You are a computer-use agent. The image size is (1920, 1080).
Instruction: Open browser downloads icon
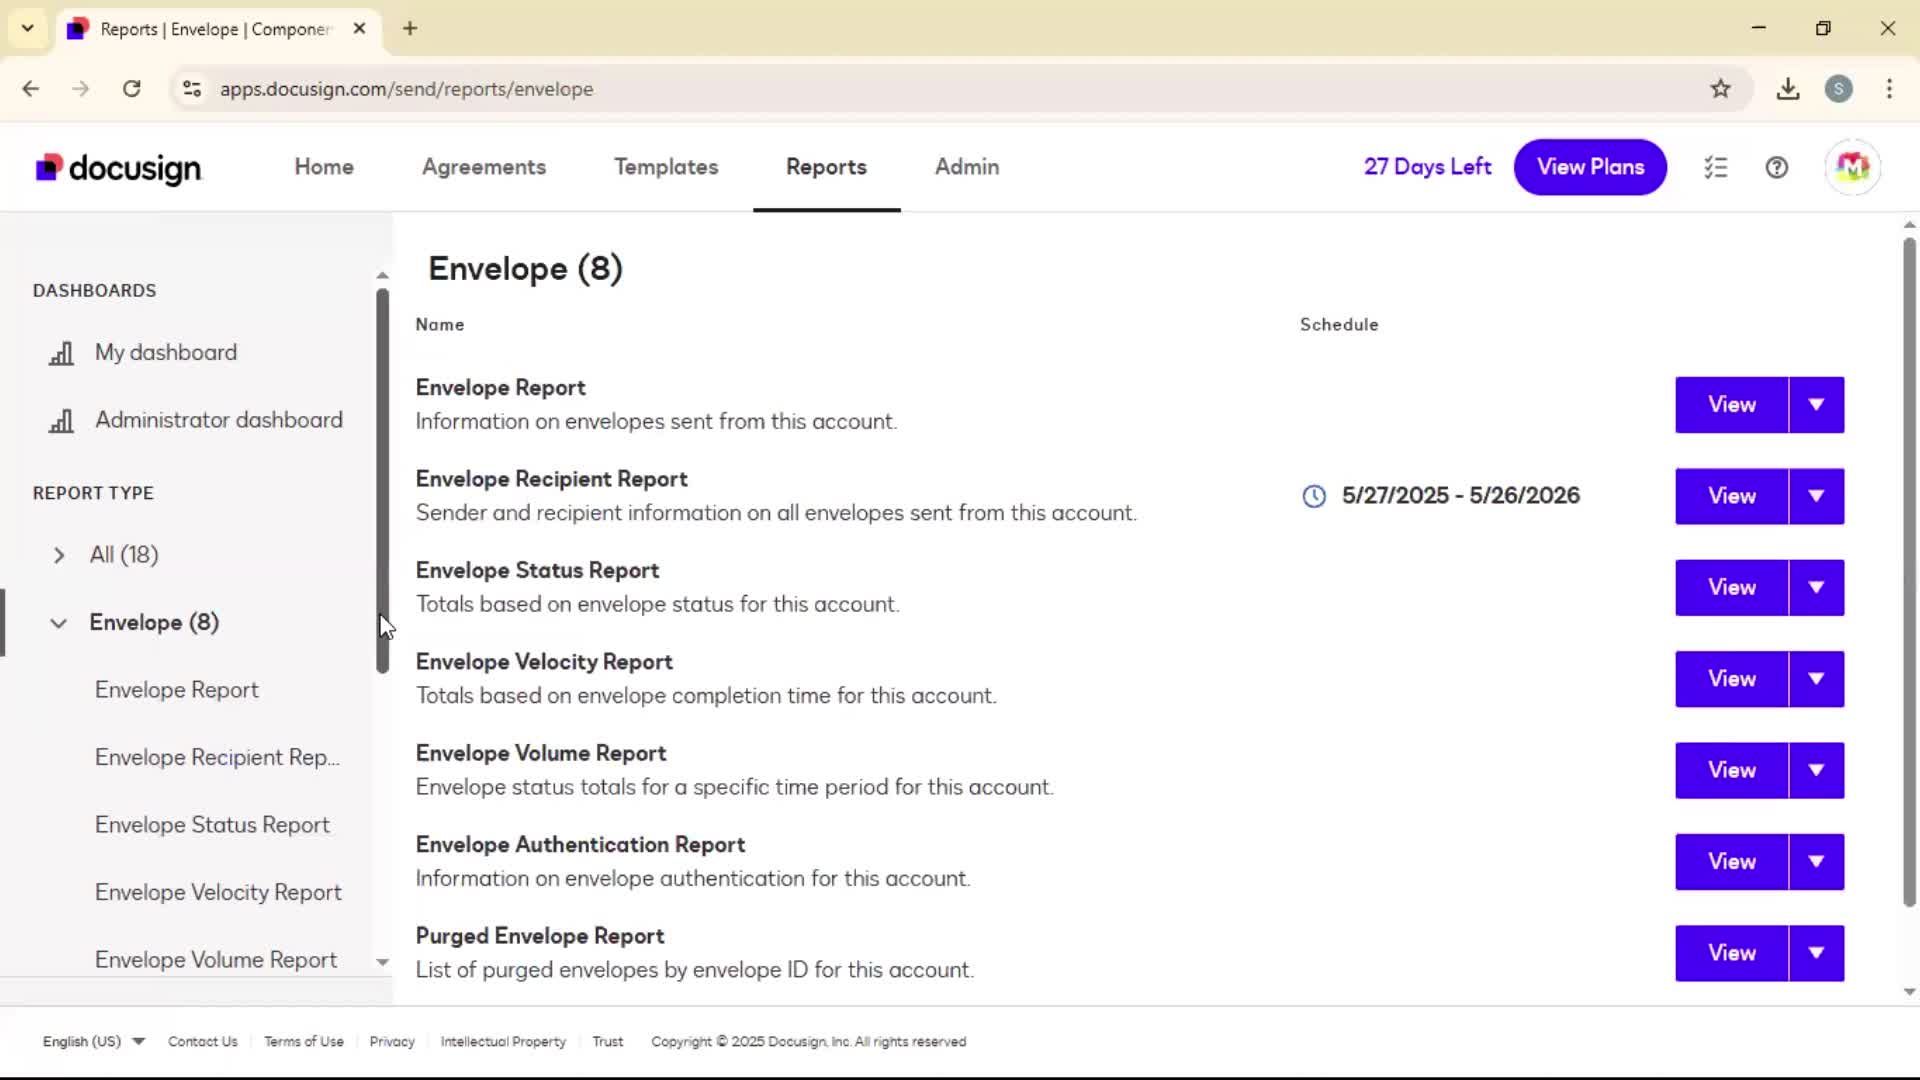pyautogui.click(x=1788, y=89)
